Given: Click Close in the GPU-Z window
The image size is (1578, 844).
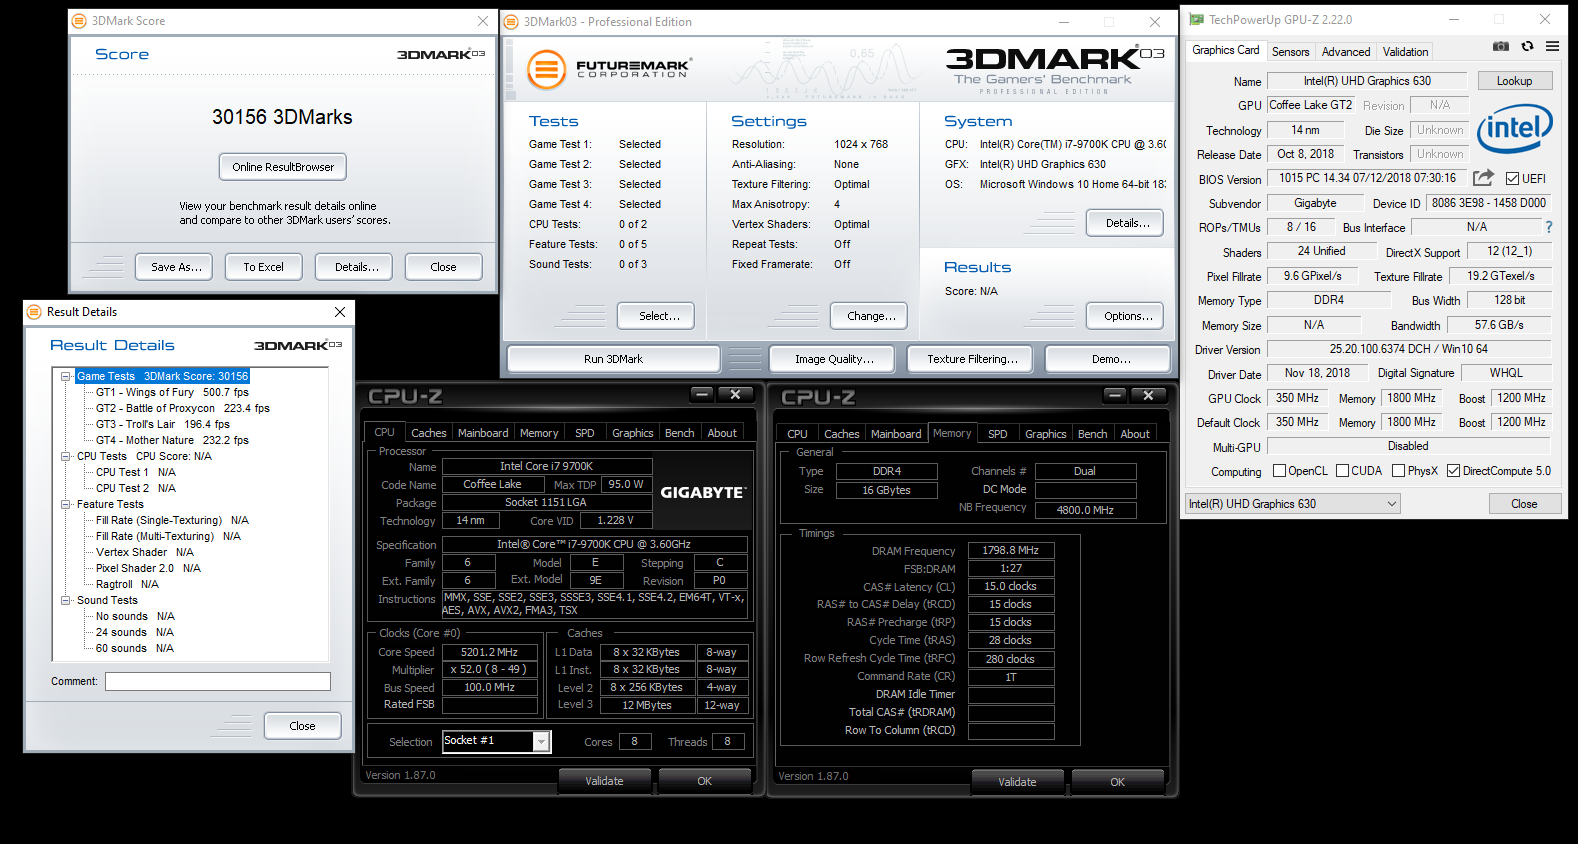Looking at the screenshot, I should point(1524,504).
